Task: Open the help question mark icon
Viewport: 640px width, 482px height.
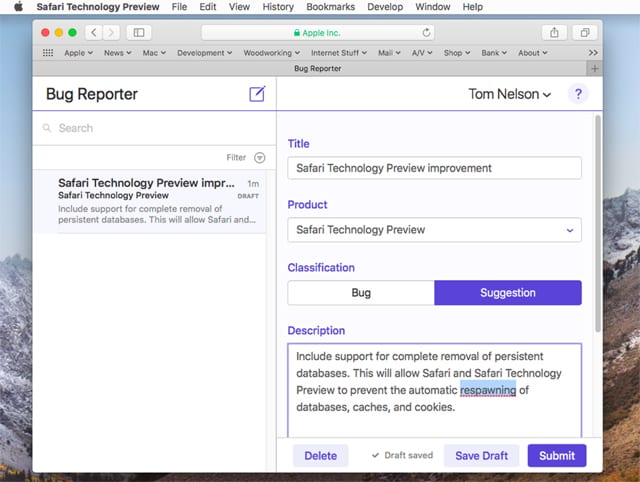Action: [x=578, y=95]
